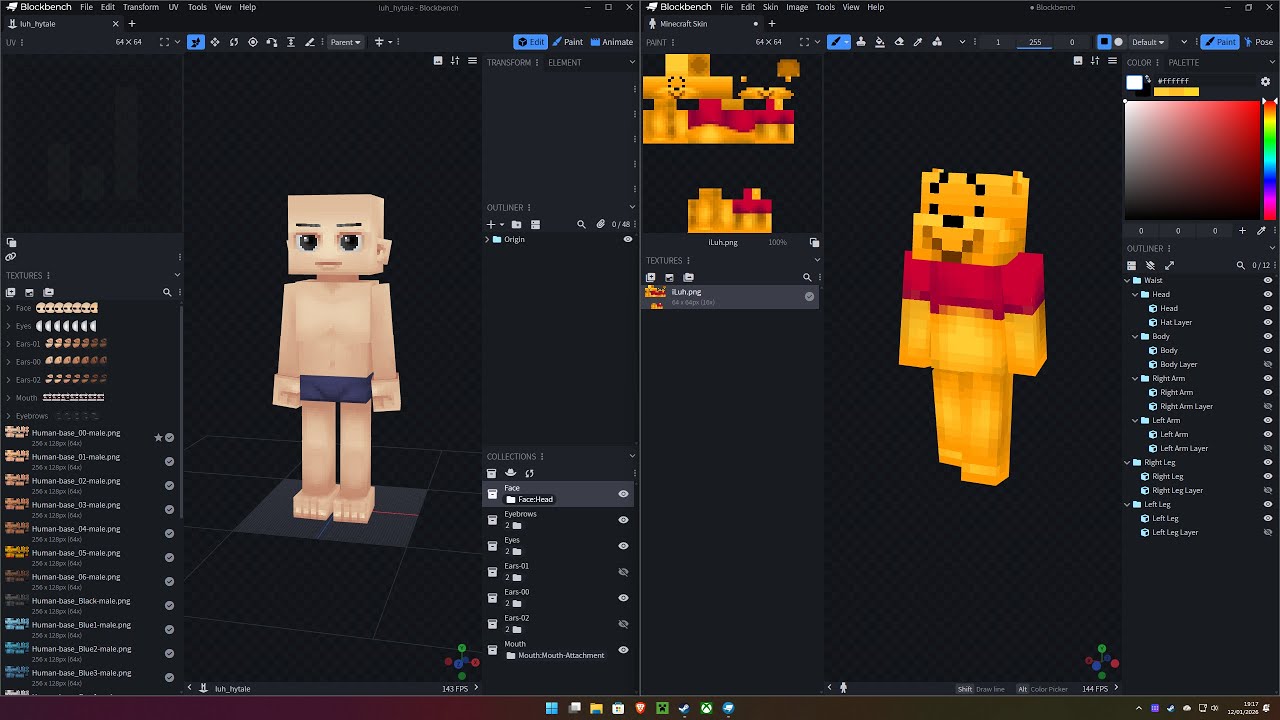Select the Eraser tool
Image resolution: width=1280 pixels, height=720 pixels.
tap(899, 42)
